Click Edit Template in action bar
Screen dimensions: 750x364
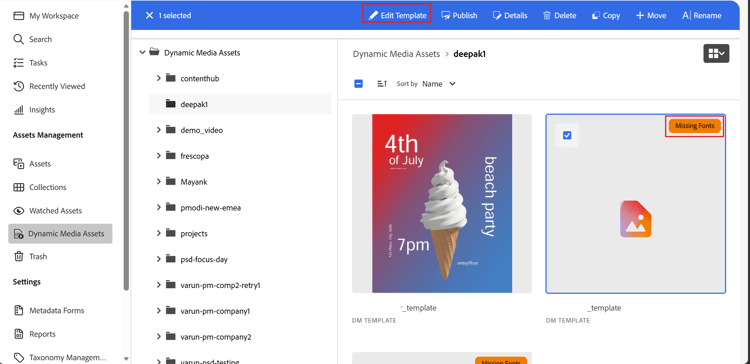click(x=397, y=15)
